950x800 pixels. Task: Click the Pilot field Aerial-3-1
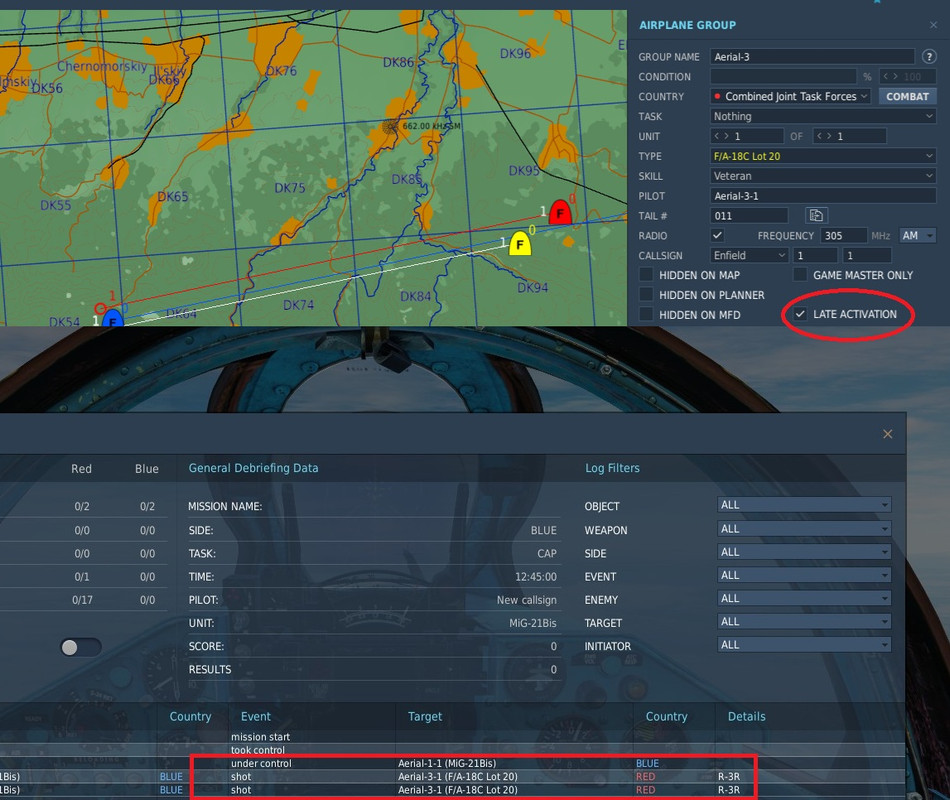pyautogui.click(x=823, y=196)
